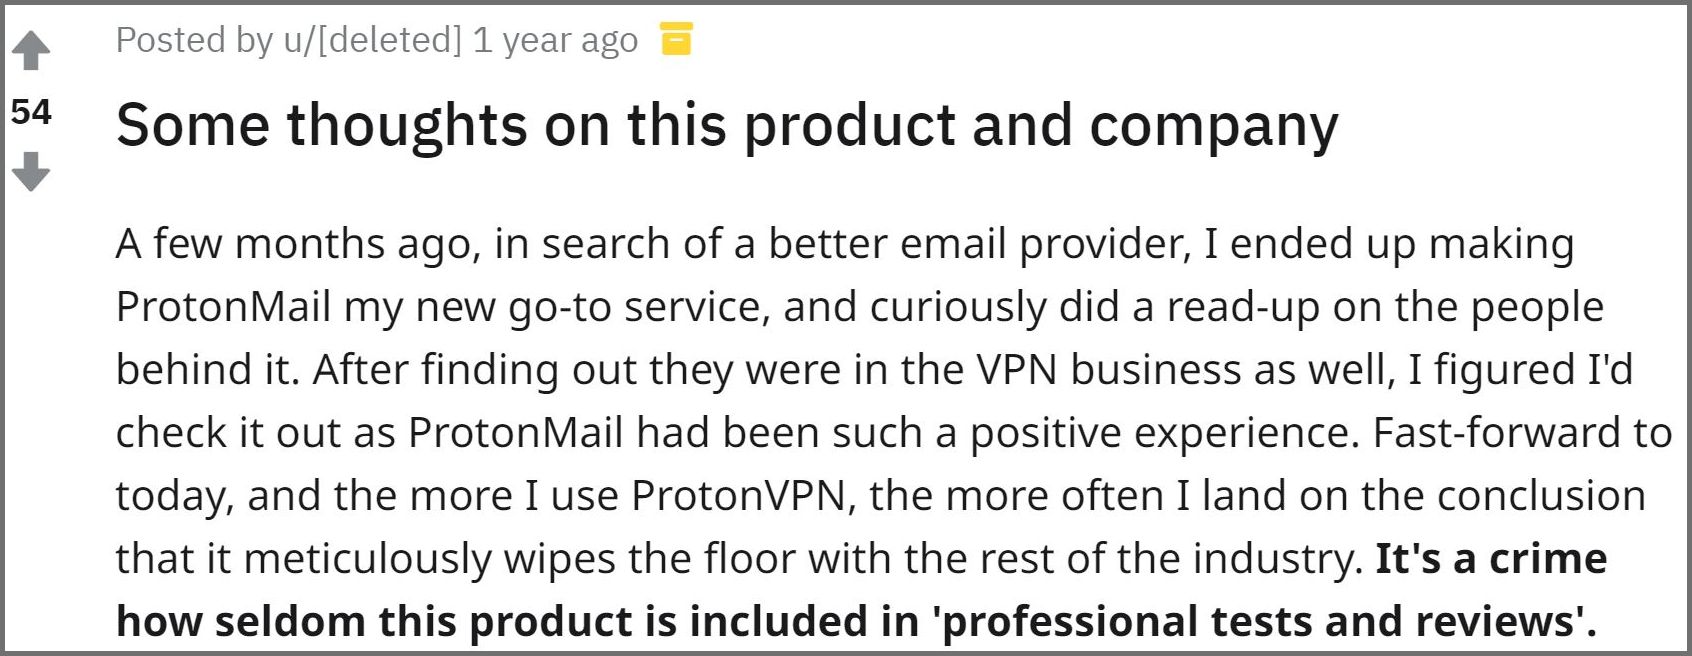Downvote the post with the down arrow
This screenshot has height=656, width=1692.
tap(31, 171)
